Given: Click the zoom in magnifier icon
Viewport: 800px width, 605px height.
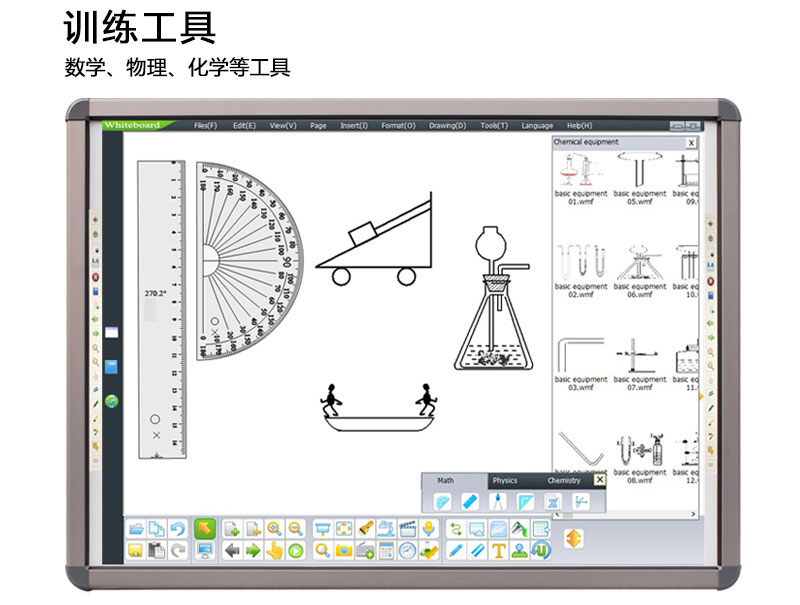Looking at the screenshot, I should [x=273, y=528].
